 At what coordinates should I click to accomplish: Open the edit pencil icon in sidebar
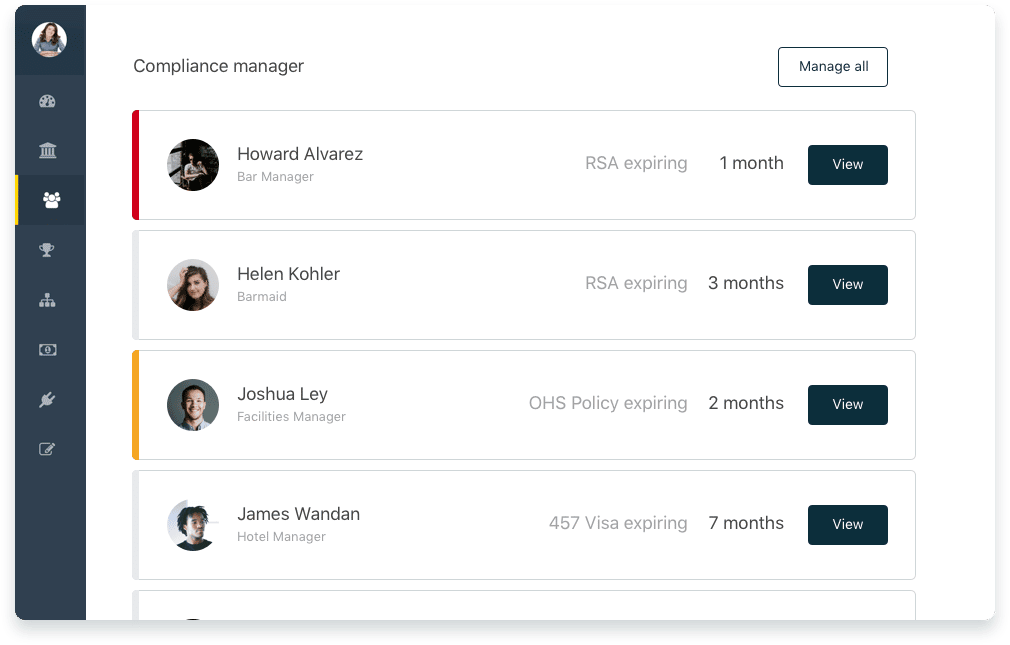point(47,449)
